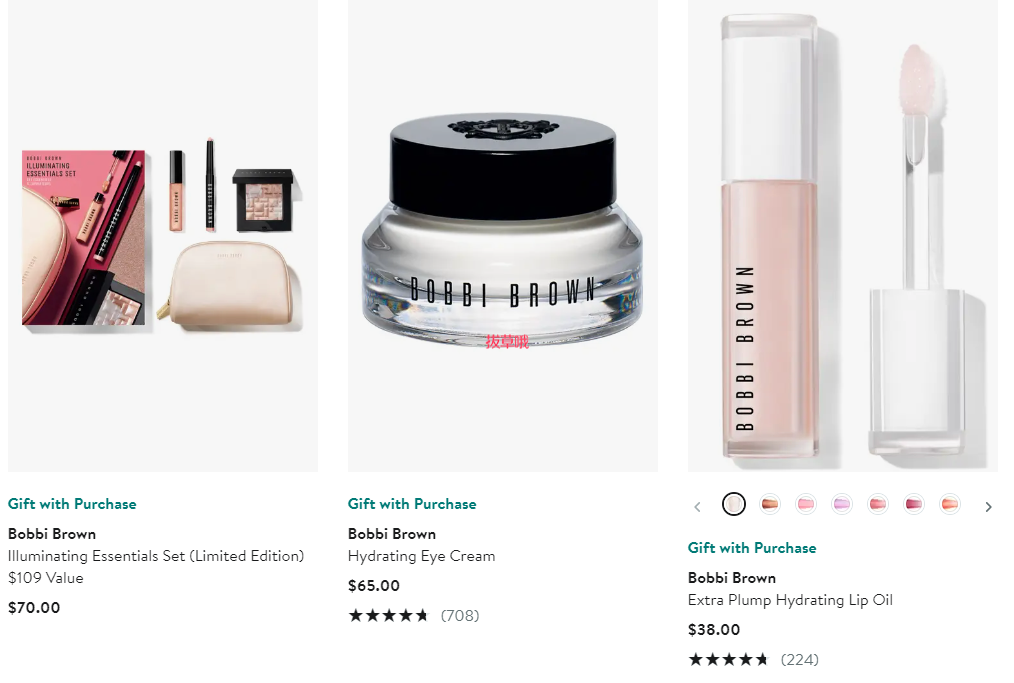Pick the third light pink swatch

pyautogui.click(x=806, y=504)
